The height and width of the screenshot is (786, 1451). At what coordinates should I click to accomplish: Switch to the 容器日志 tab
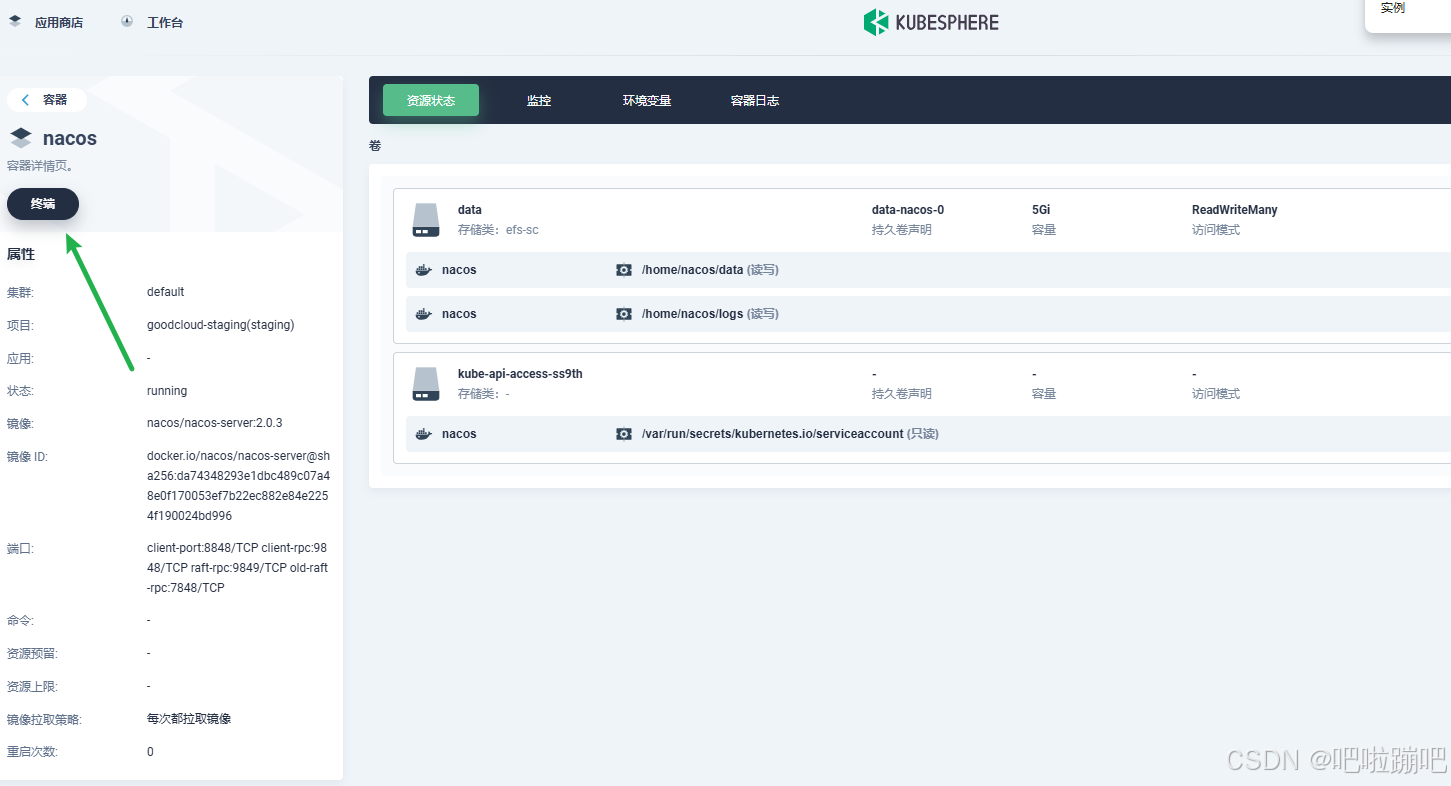pyautogui.click(x=755, y=100)
